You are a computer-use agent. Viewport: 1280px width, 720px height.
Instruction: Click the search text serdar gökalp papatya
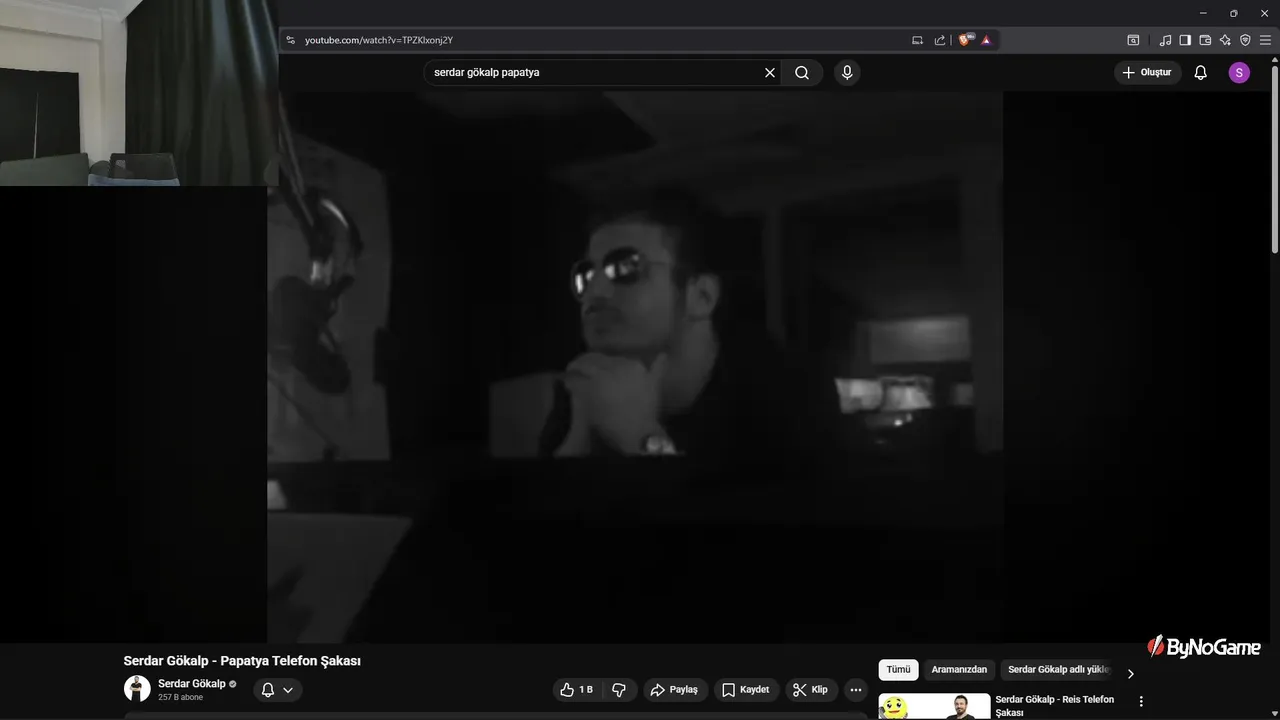[x=487, y=73]
